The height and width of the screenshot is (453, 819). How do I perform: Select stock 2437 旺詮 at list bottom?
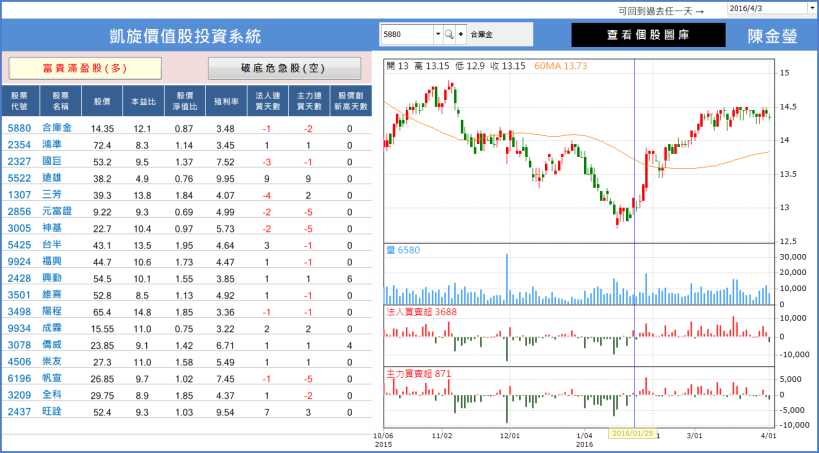click(19, 412)
